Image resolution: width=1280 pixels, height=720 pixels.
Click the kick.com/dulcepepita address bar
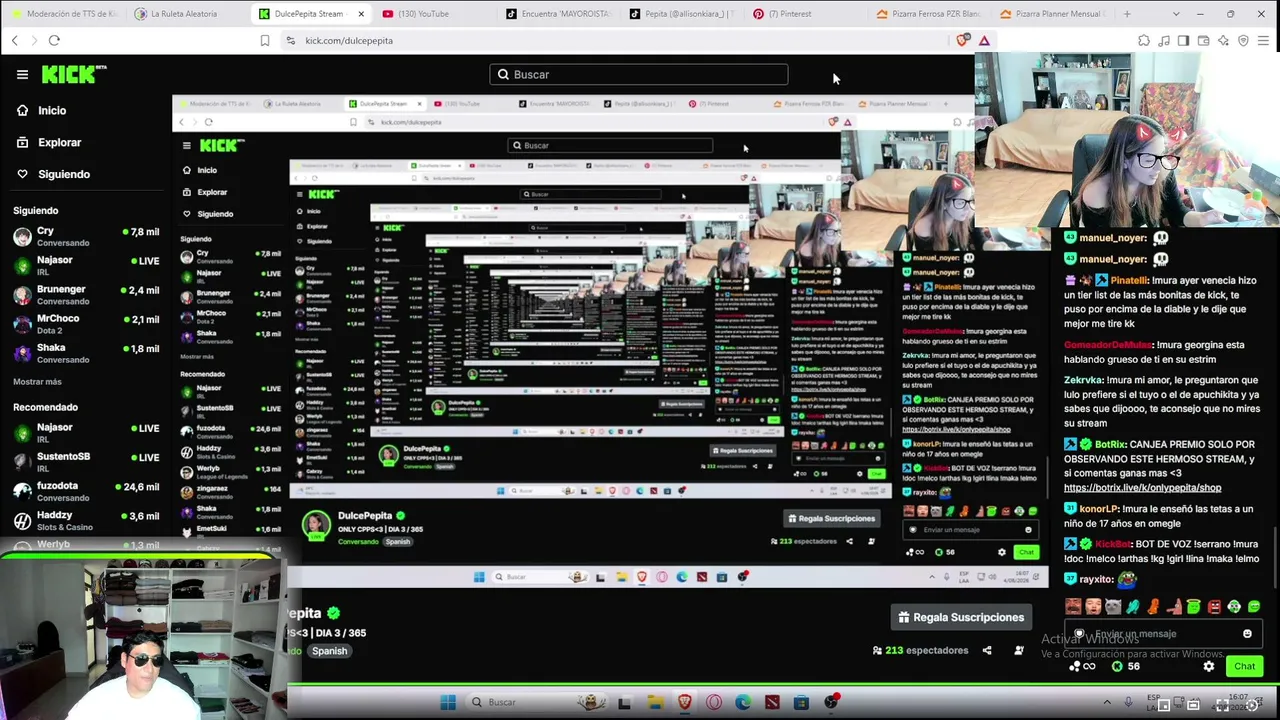click(x=620, y=40)
